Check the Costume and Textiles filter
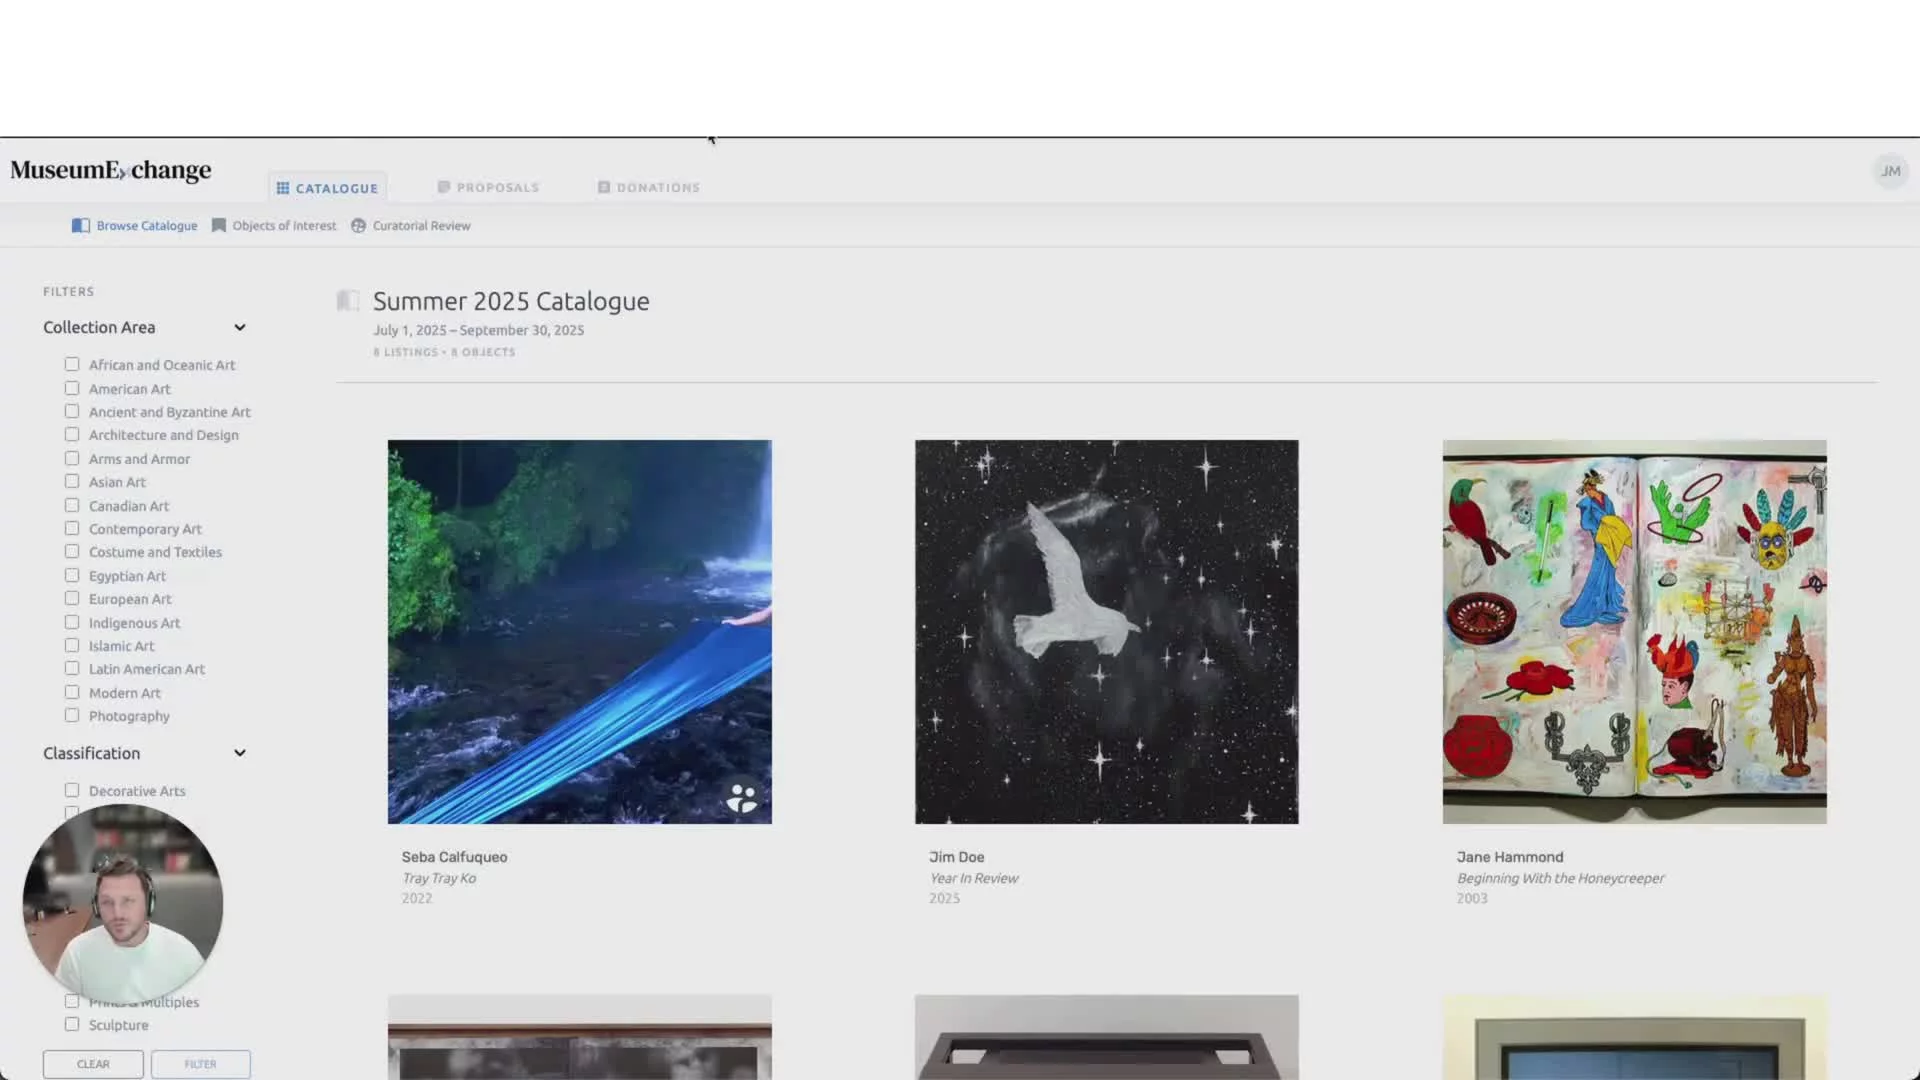This screenshot has width=1920, height=1080. [72, 552]
